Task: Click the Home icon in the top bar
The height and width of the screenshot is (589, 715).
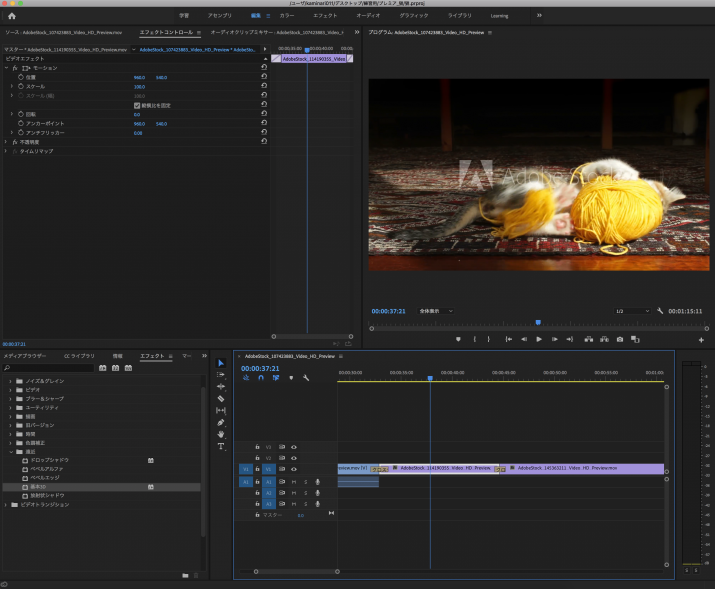Action: (12, 16)
